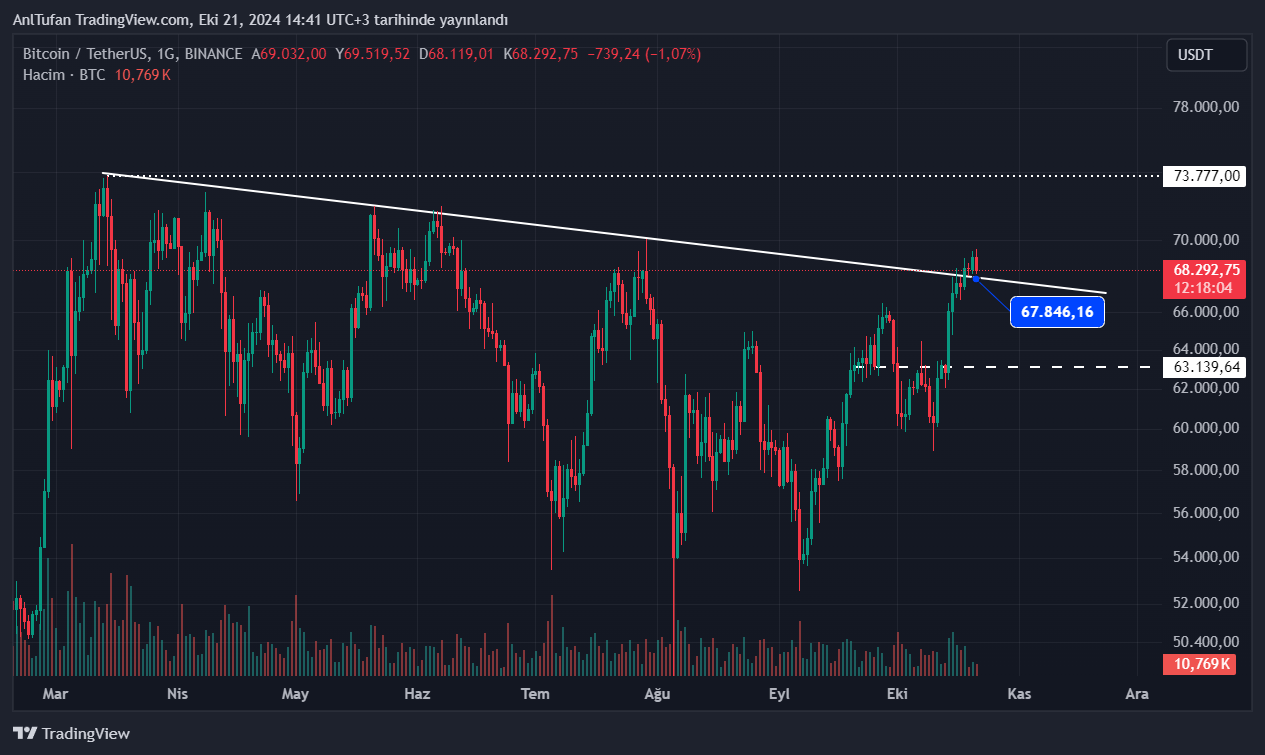1265x755 pixels.
Task: Click the blue 67.846,16 price callout
Action: (x=1057, y=313)
